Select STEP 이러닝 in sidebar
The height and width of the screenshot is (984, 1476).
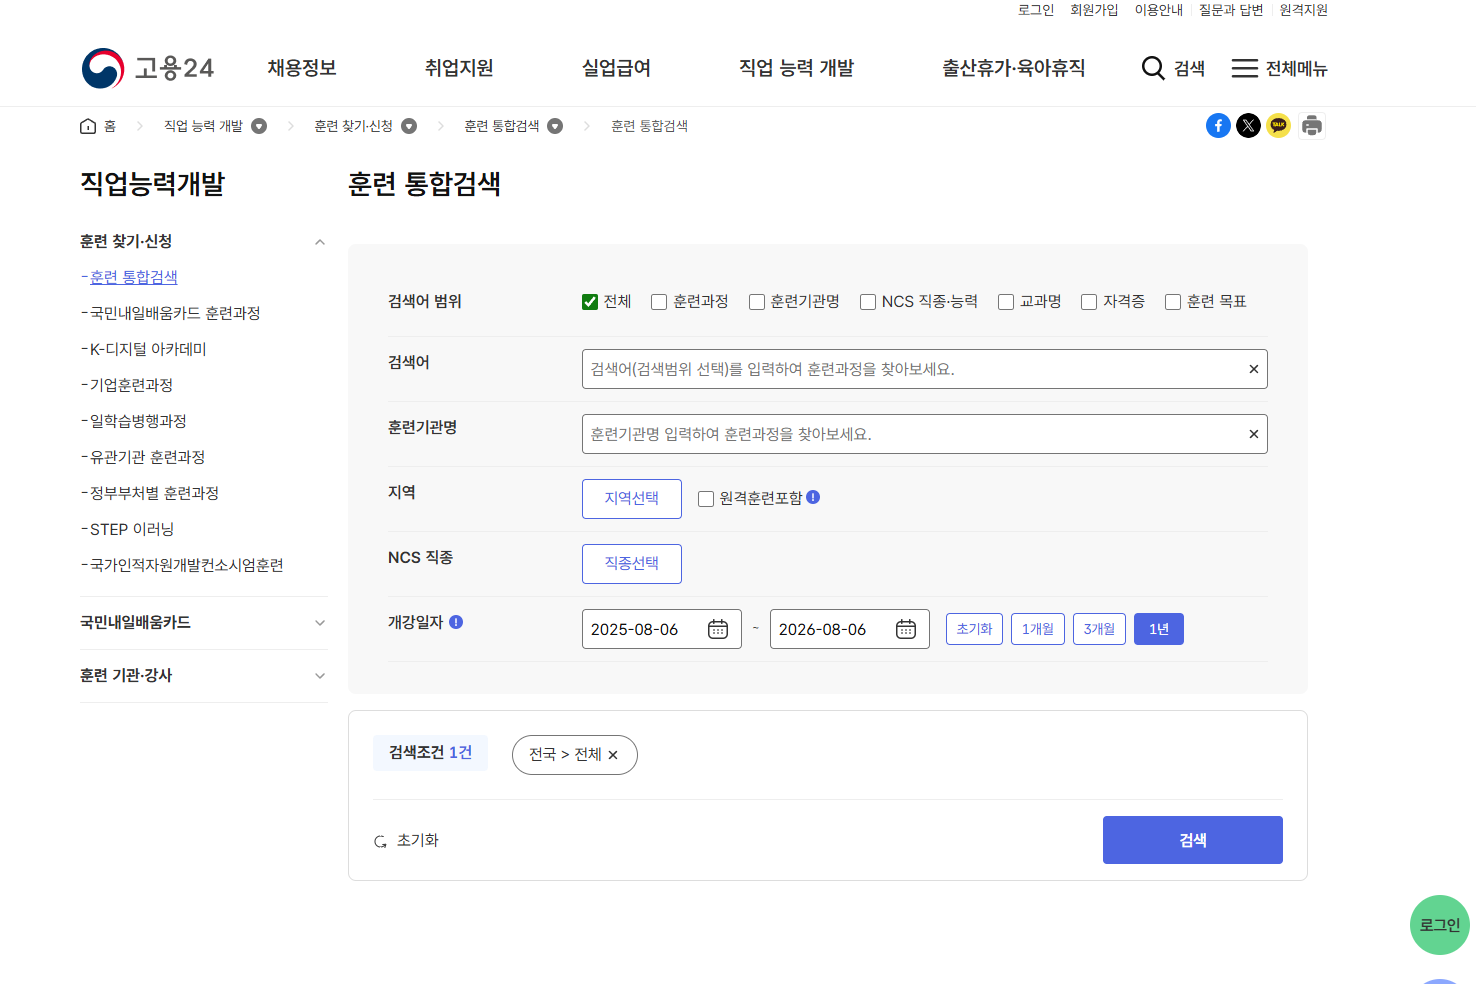(132, 529)
